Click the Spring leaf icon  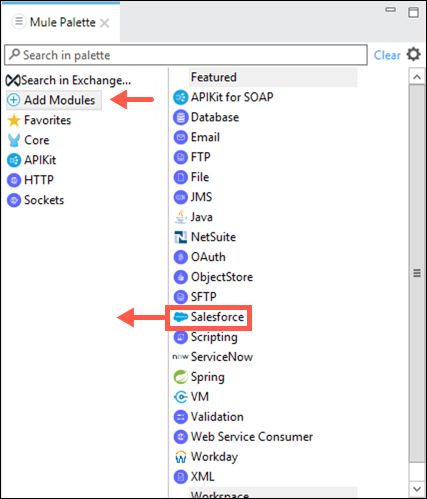pyautogui.click(x=181, y=377)
